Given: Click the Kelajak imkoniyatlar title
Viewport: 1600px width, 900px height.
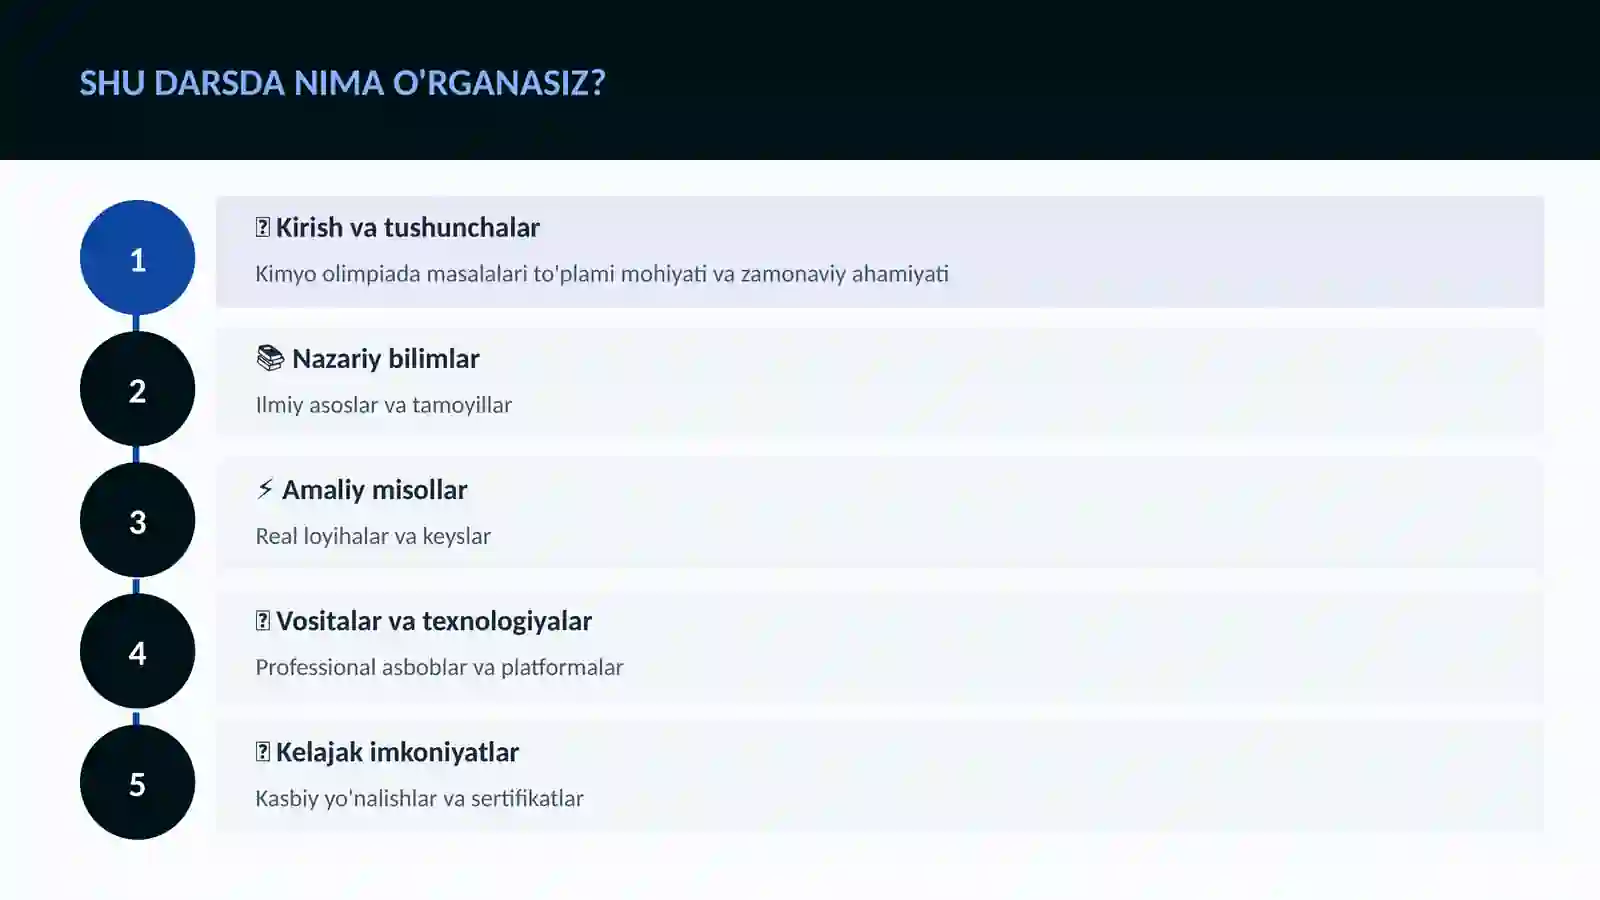Looking at the screenshot, I should (397, 752).
